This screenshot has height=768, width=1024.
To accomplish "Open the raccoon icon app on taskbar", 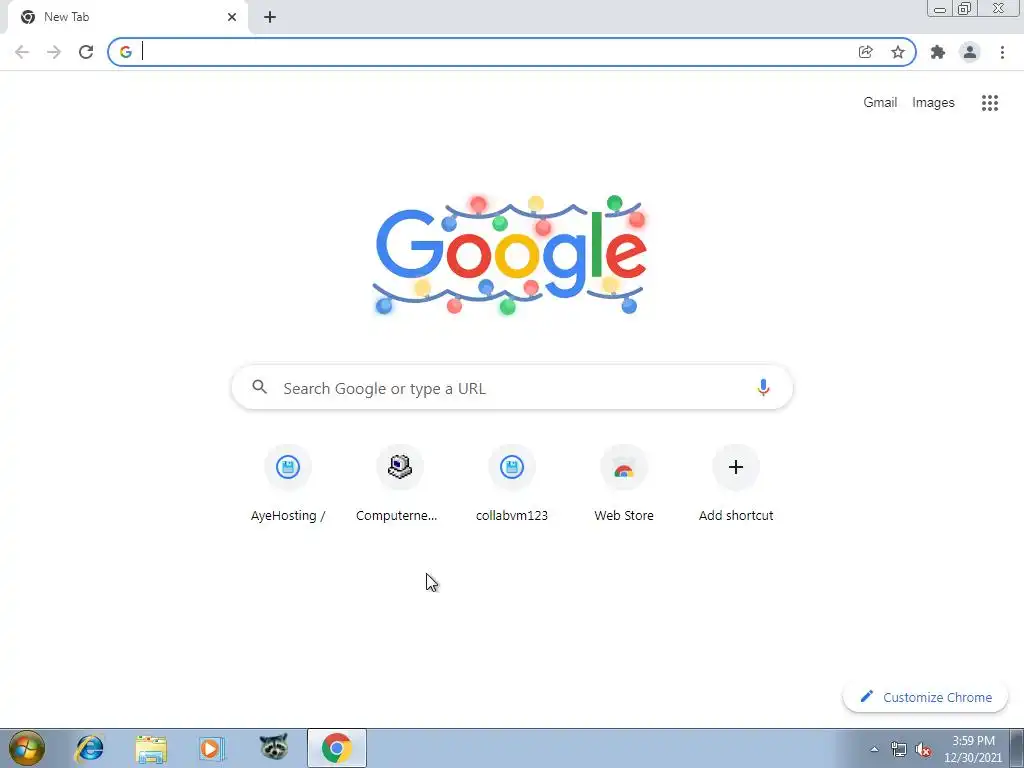I will [274, 748].
